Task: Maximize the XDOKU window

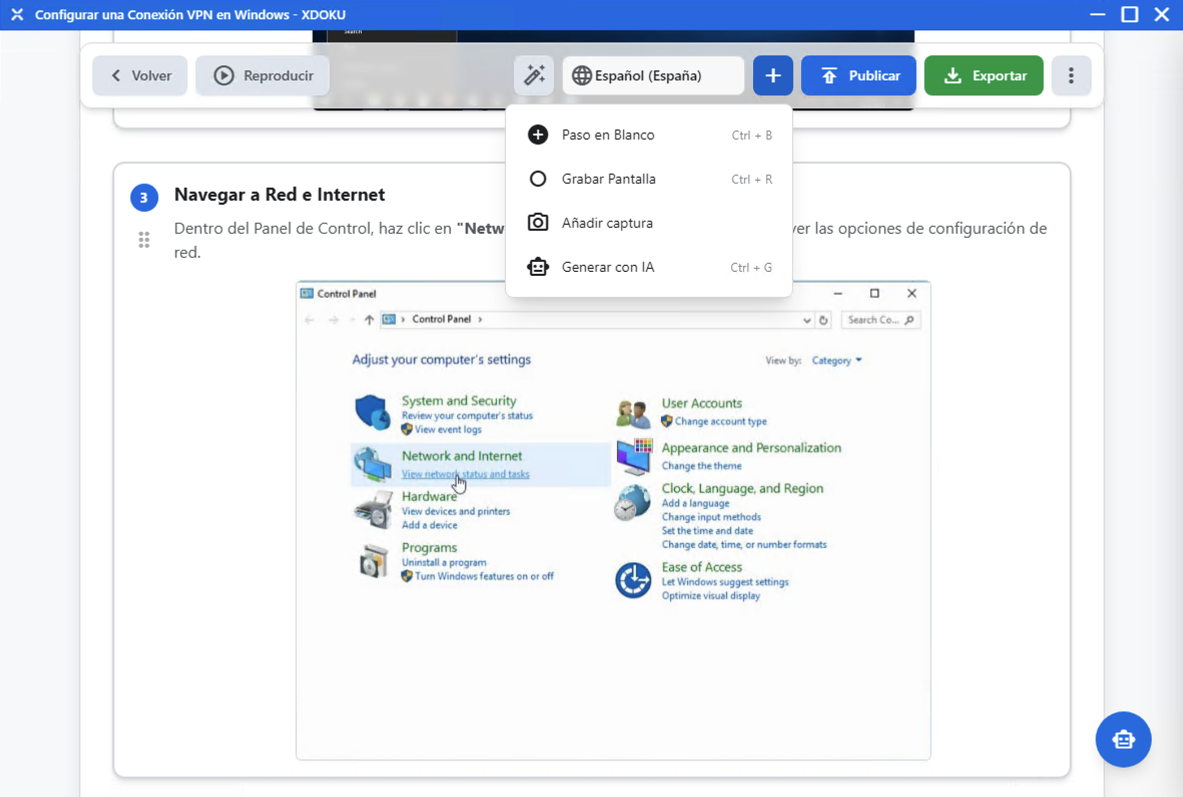Action: [x=1129, y=15]
